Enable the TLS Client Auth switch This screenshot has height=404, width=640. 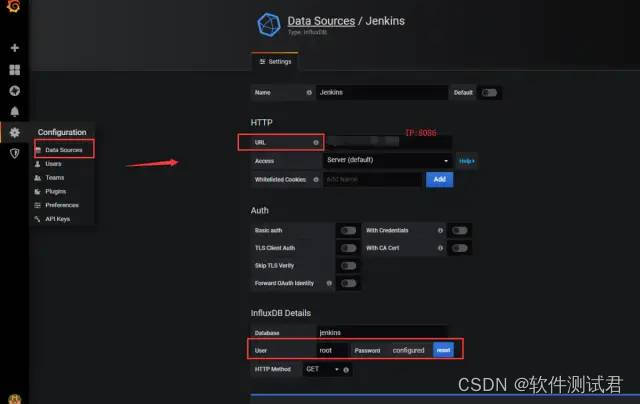tap(348, 248)
